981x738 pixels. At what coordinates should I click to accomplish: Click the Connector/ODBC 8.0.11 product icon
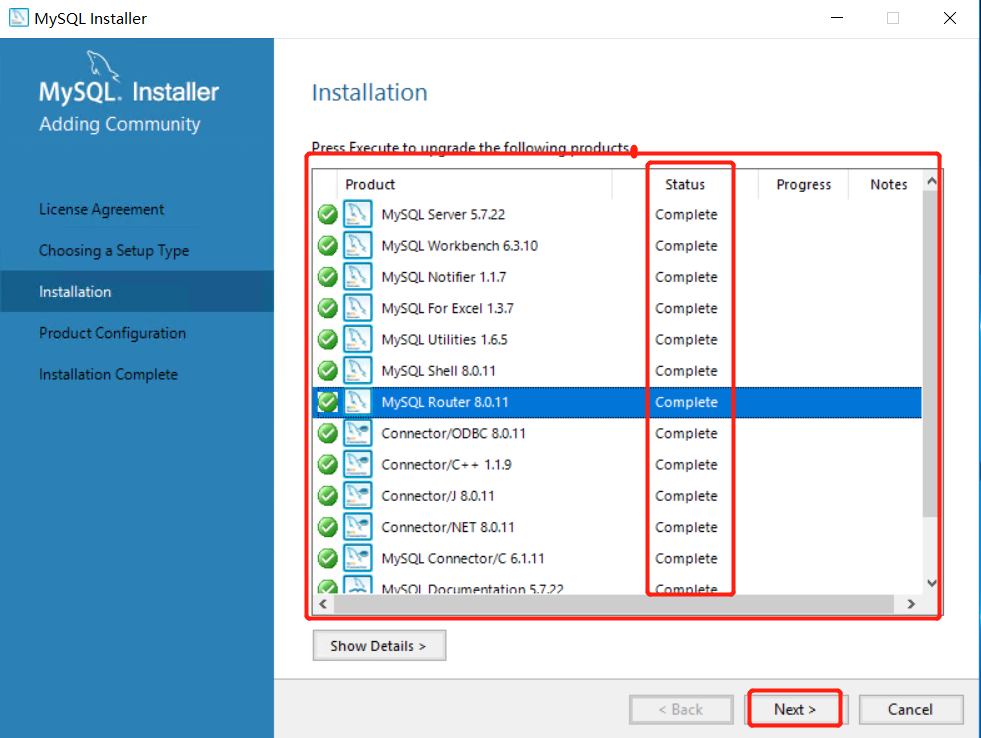(x=357, y=433)
